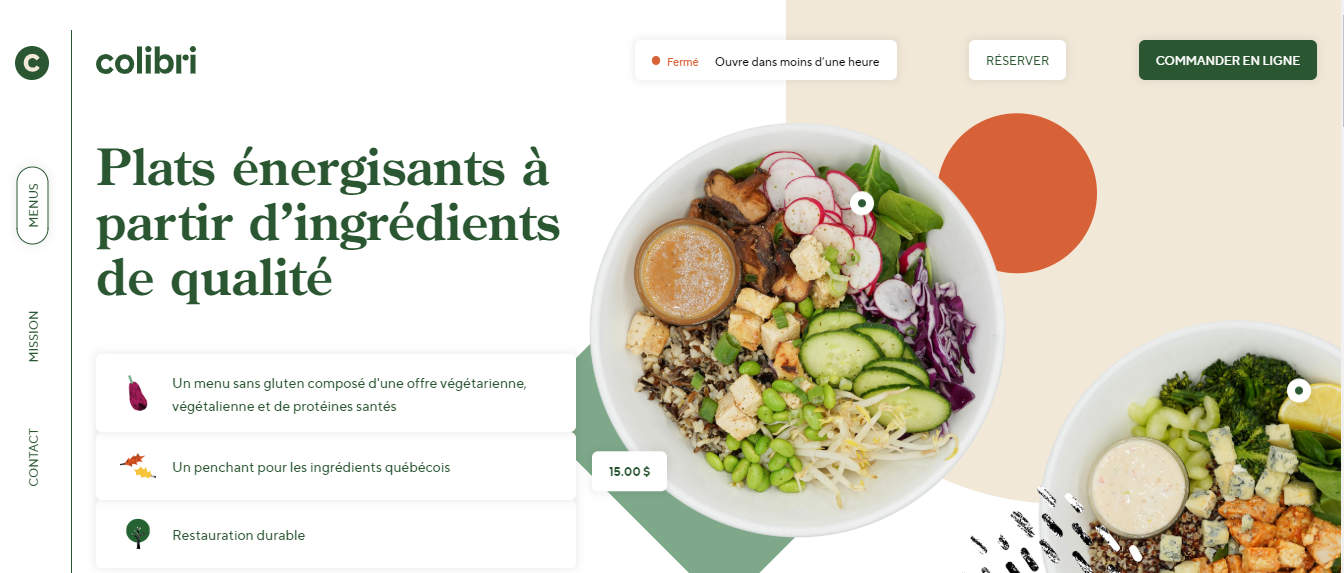Click the colibri wordmark logo
The width and height of the screenshot is (1344, 573).
pyautogui.click(x=146, y=60)
